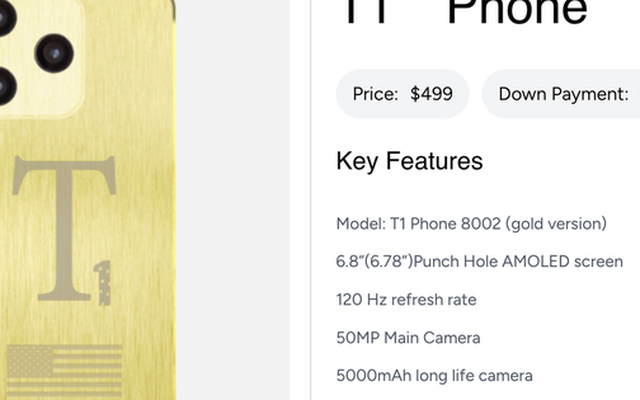
Task: Click the fully visible right camera lens
Action: point(54,53)
